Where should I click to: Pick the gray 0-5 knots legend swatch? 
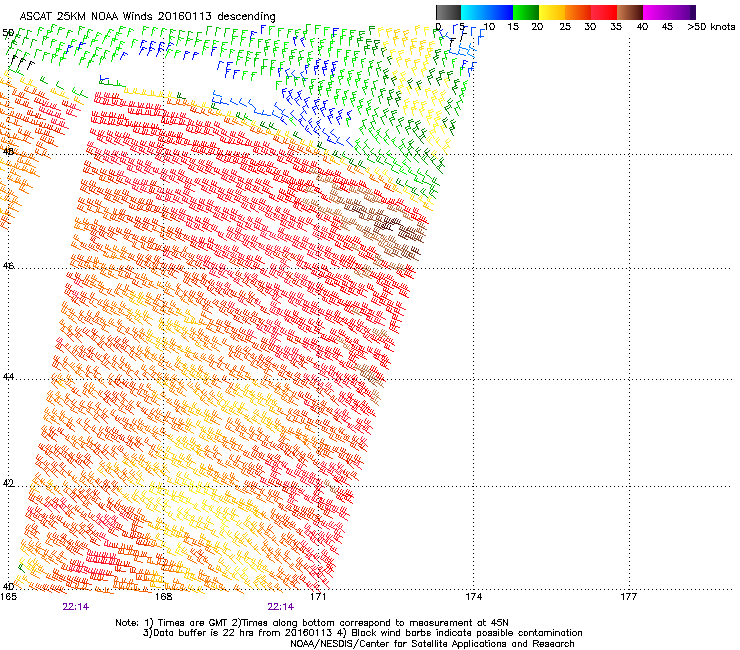tap(448, 12)
